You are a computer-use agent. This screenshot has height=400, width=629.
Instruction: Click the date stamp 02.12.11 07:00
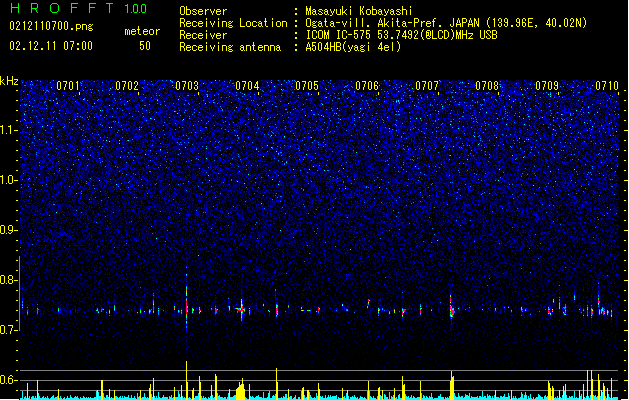[x=51, y=46]
